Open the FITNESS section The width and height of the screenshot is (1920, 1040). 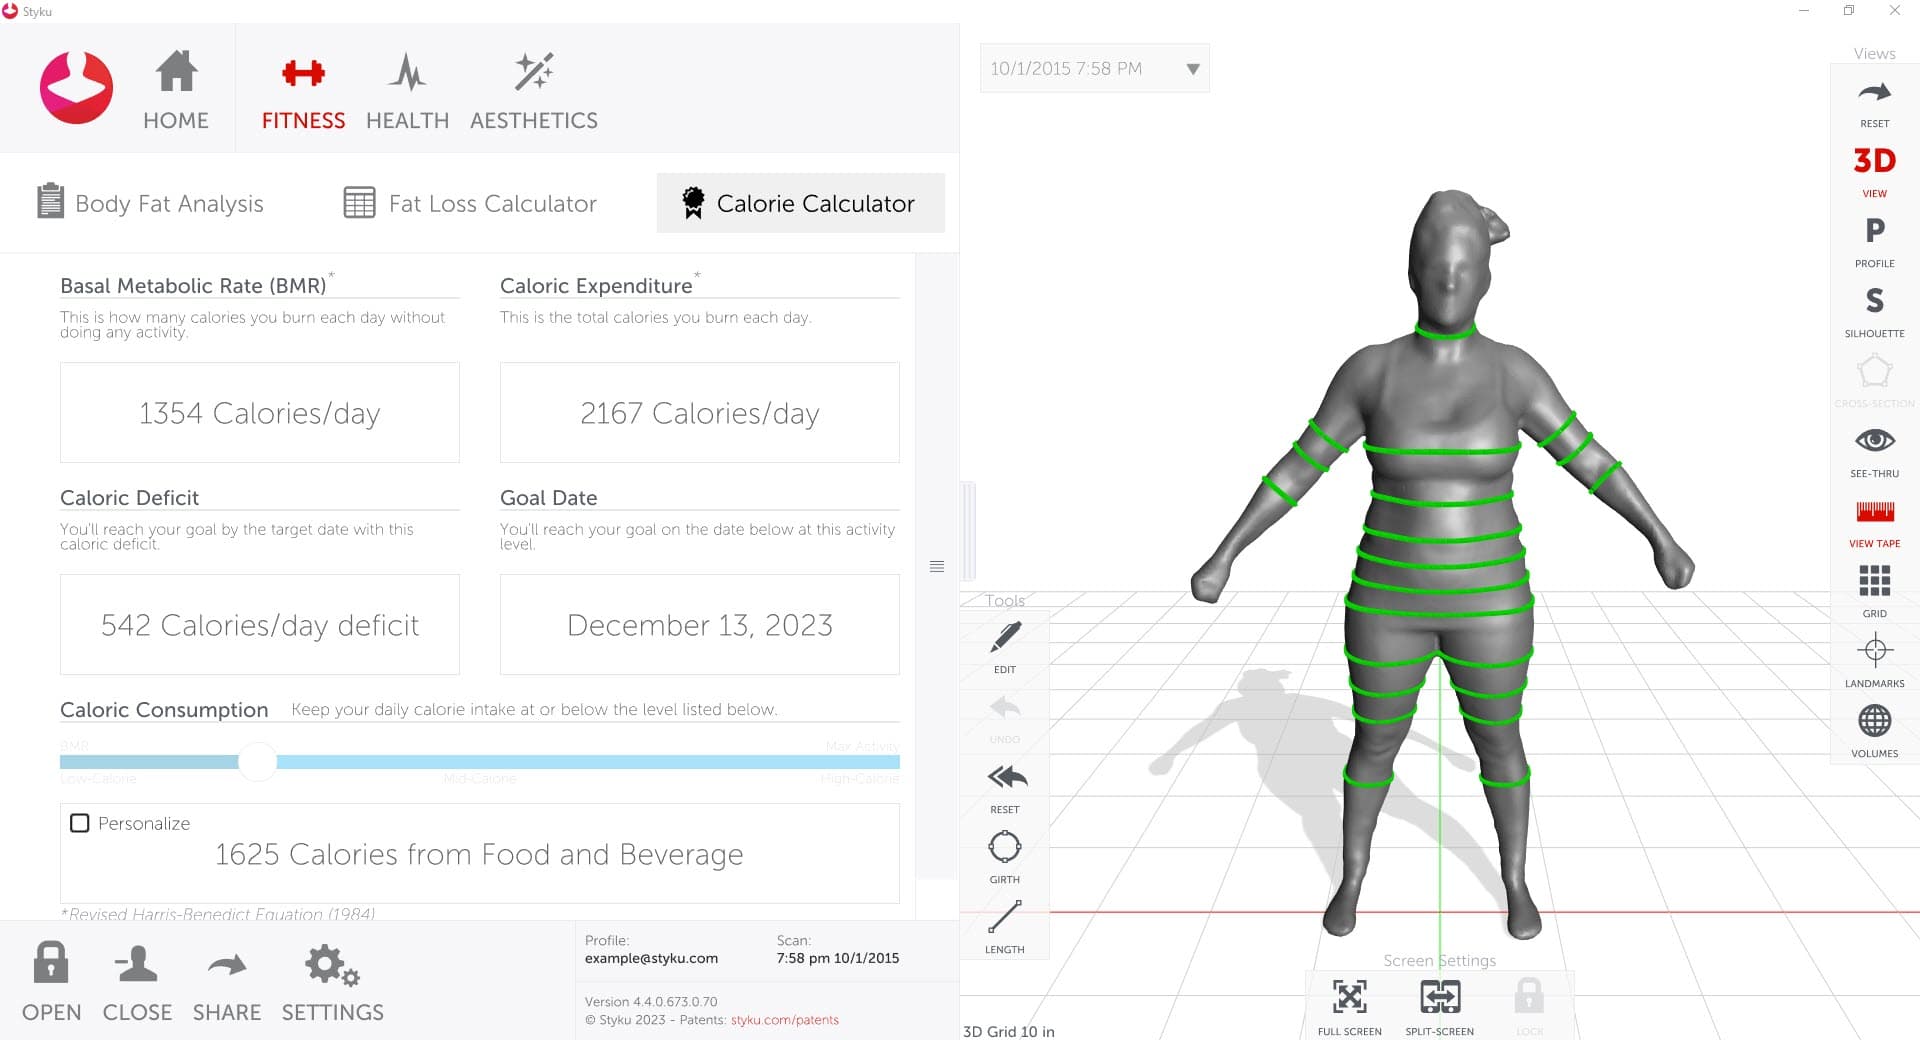[303, 90]
